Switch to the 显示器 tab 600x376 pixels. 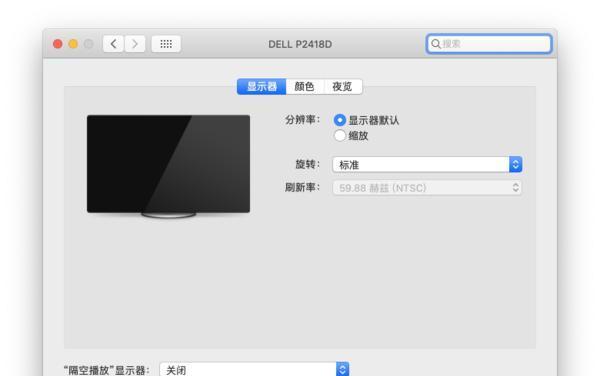coord(261,86)
